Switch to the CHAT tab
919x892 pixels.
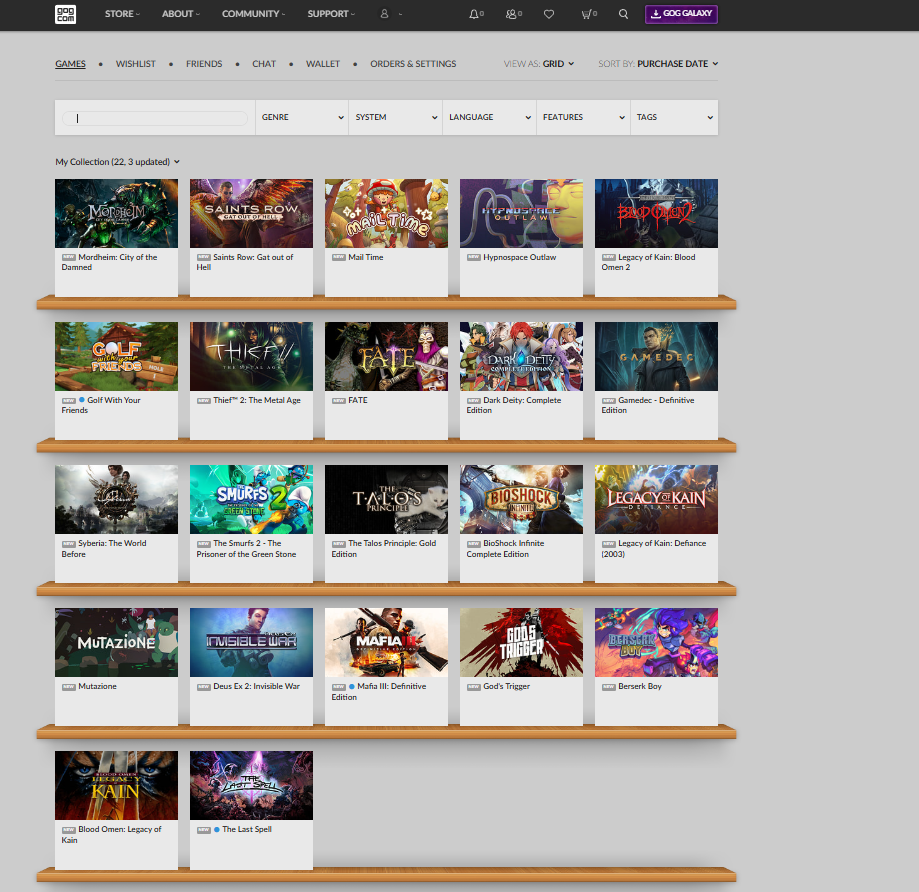[264, 64]
